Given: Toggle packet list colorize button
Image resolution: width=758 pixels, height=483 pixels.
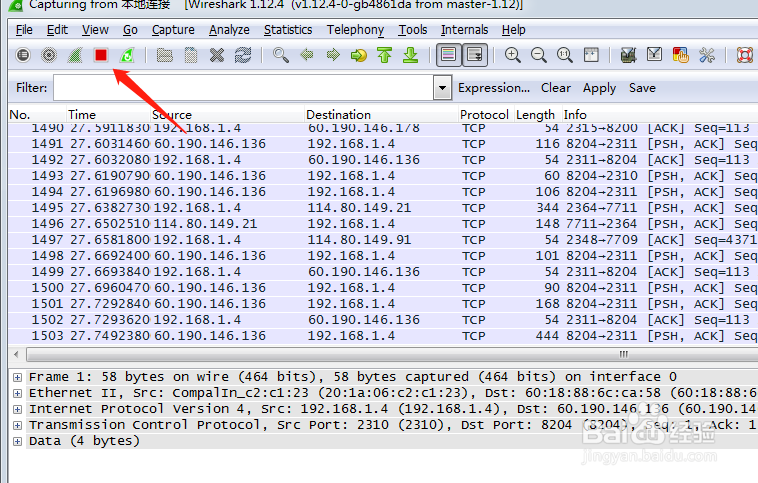Looking at the screenshot, I should point(449,55).
